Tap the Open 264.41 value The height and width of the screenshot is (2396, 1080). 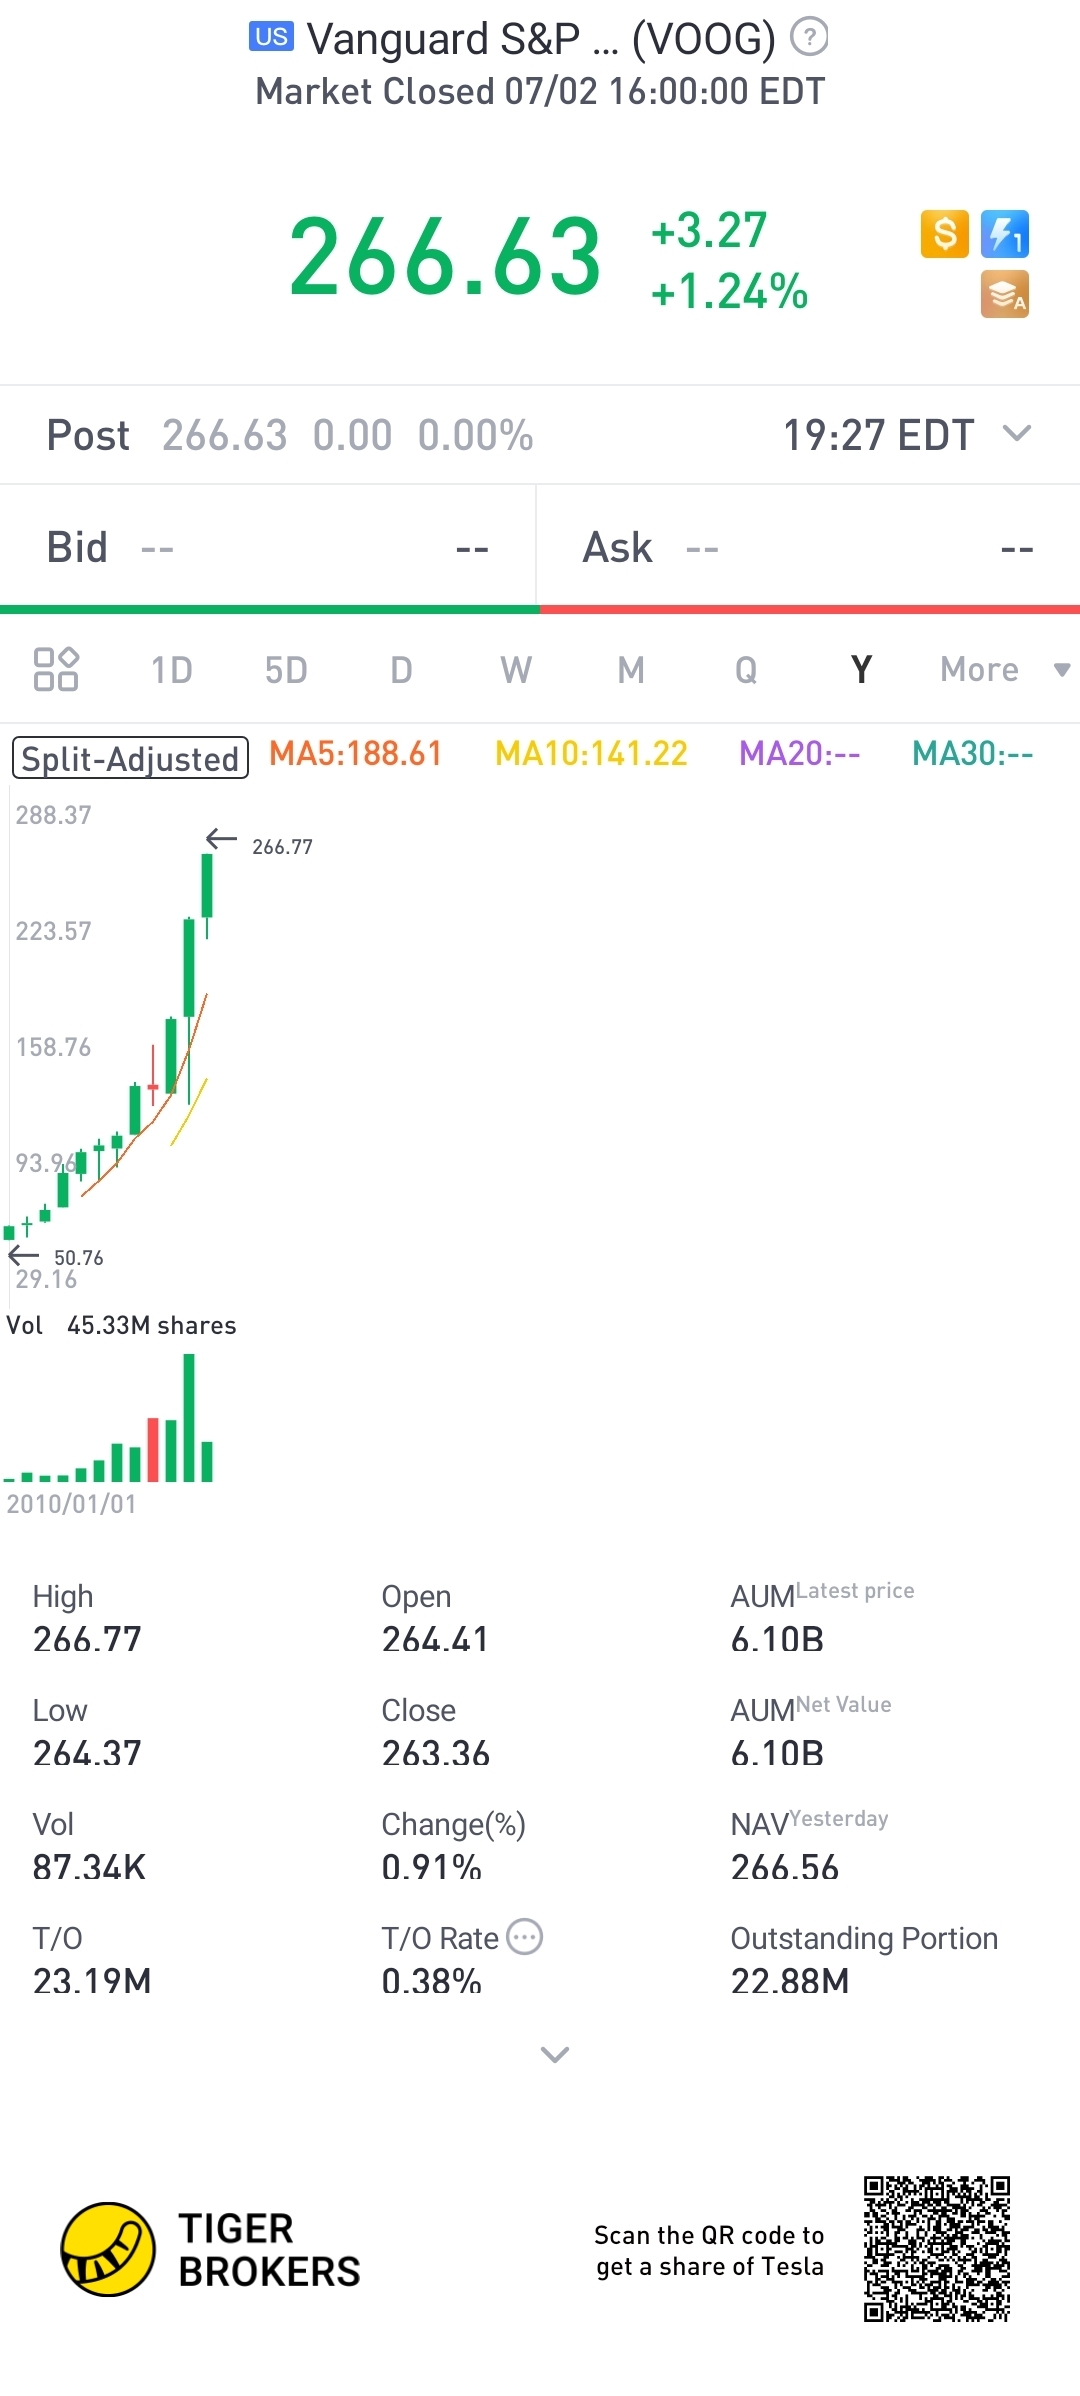coord(435,1639)
